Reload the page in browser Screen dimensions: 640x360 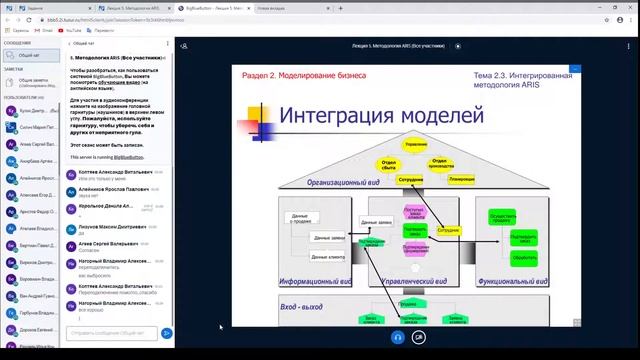pyautogui.click(x=29, y=20)
